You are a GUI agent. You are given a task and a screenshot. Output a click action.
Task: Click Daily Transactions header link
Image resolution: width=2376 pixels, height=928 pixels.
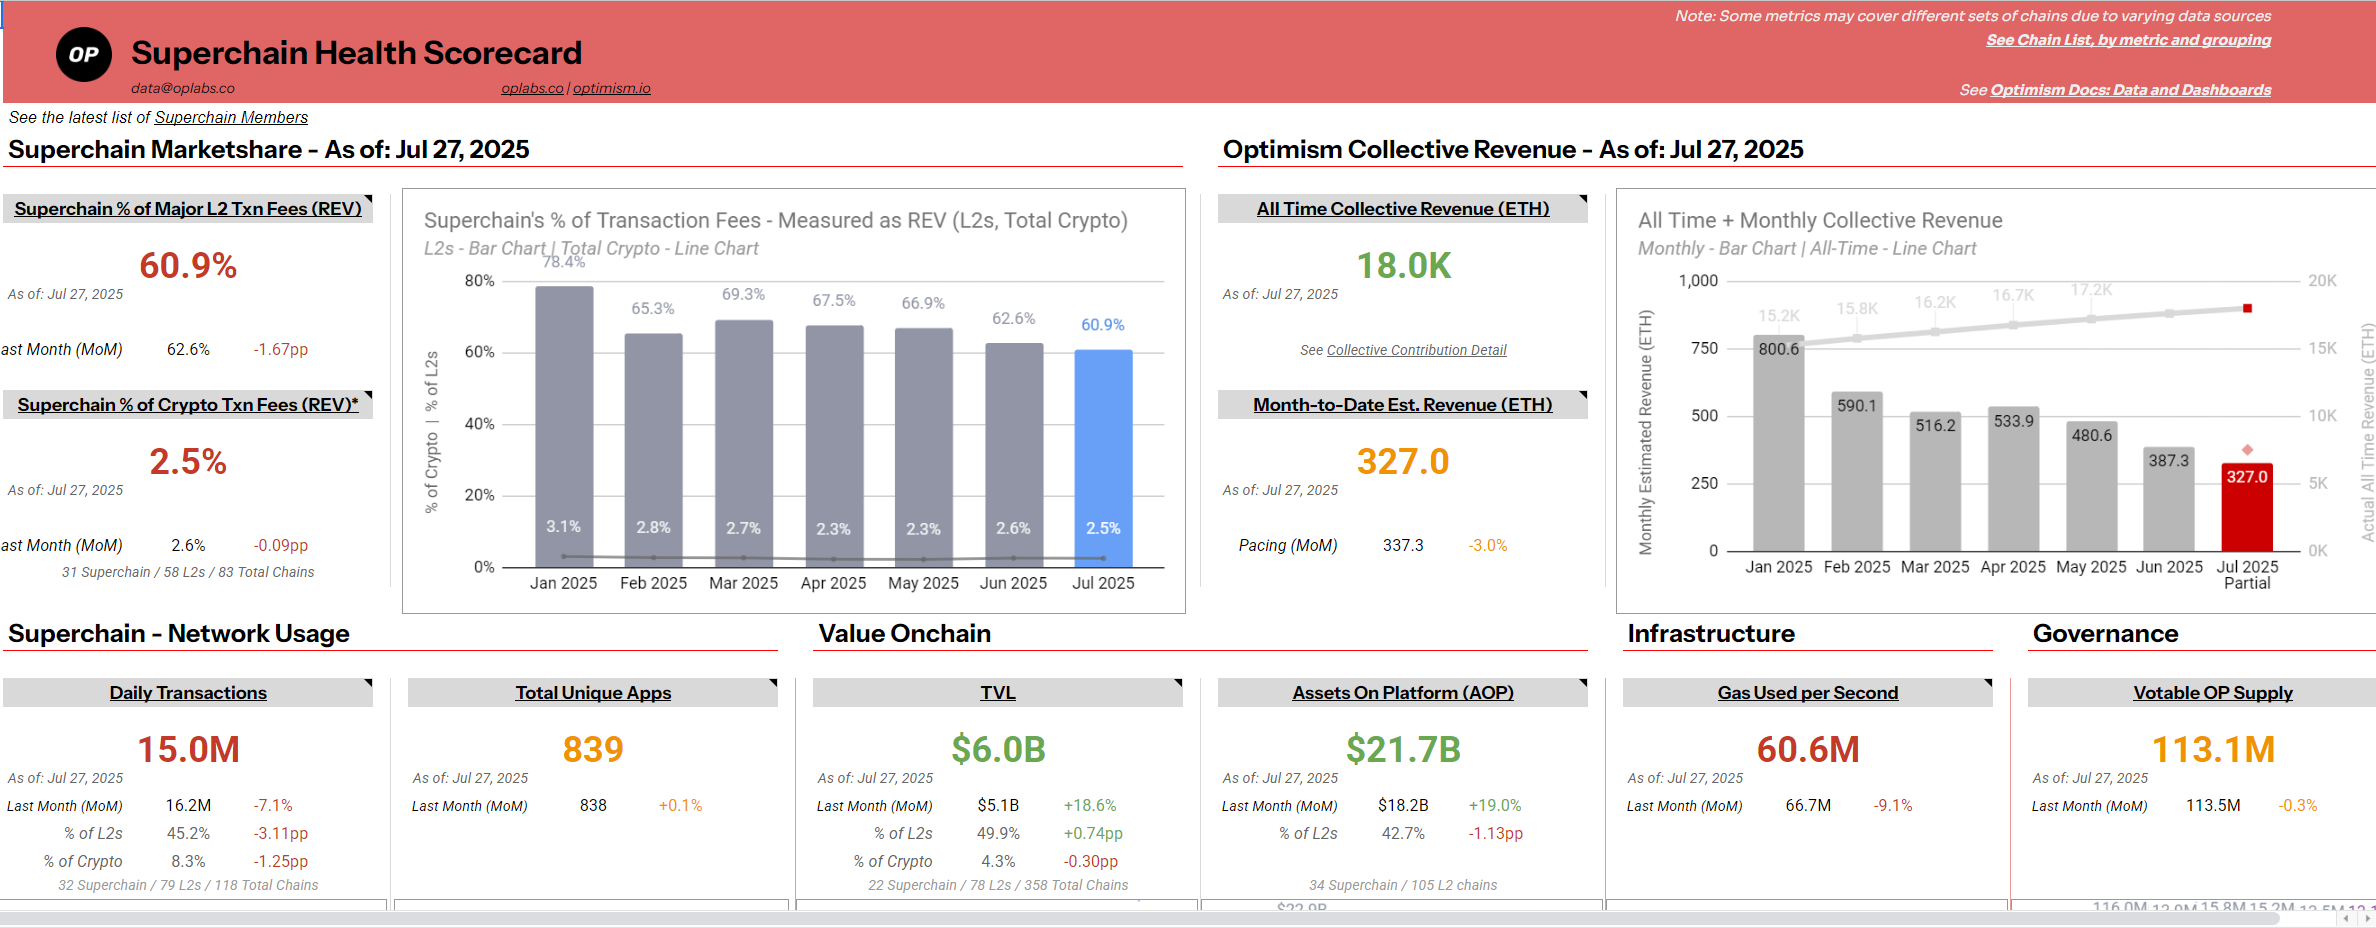pos(188,692)
